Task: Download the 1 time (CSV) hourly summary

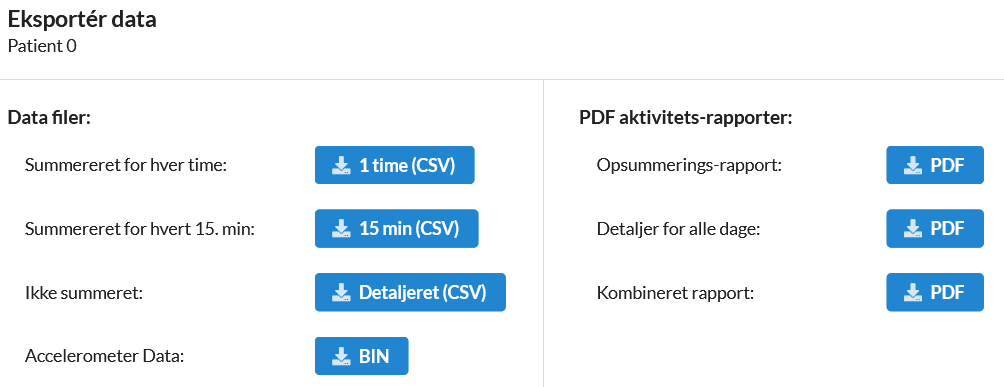Action: click(x=394, y=165)
